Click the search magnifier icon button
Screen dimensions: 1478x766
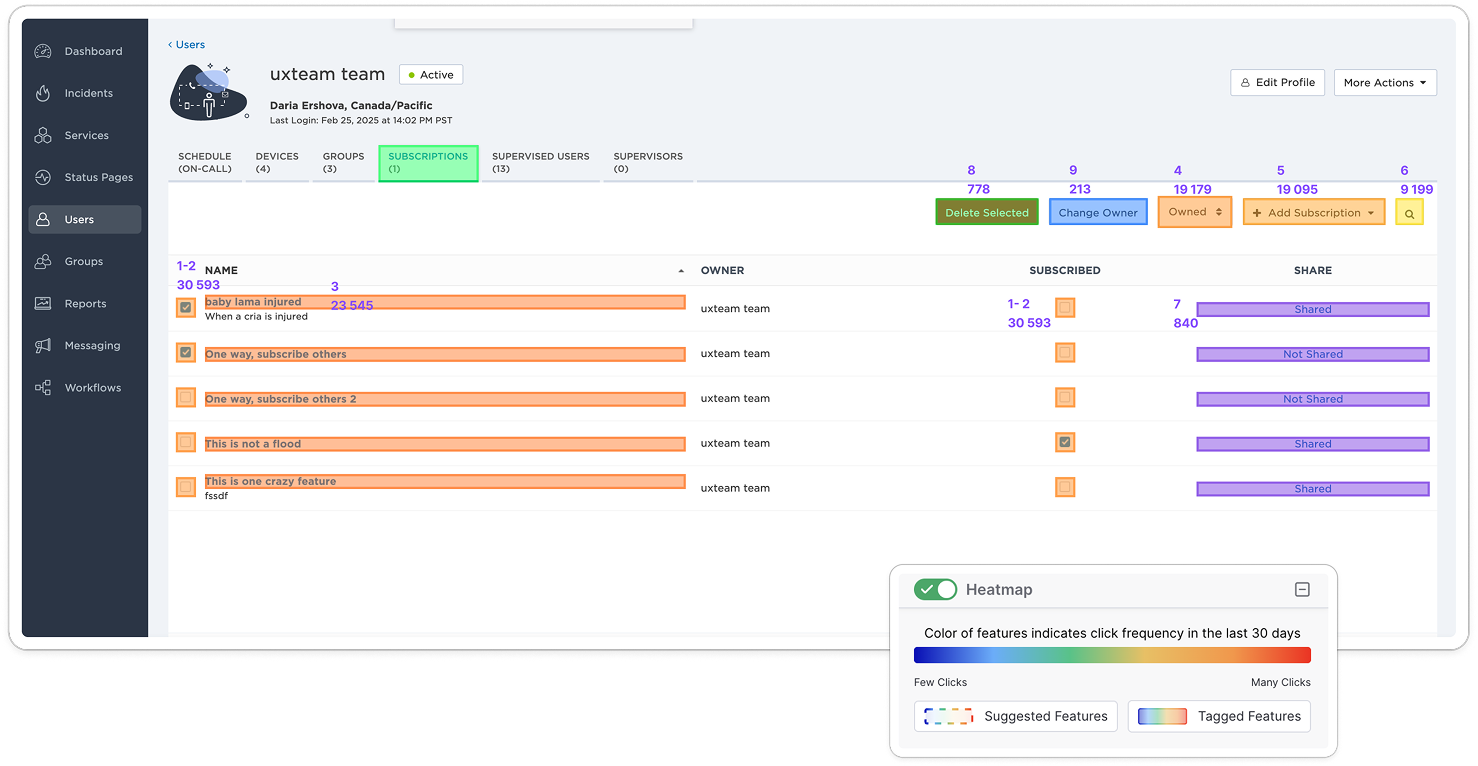pos(1409,213)
